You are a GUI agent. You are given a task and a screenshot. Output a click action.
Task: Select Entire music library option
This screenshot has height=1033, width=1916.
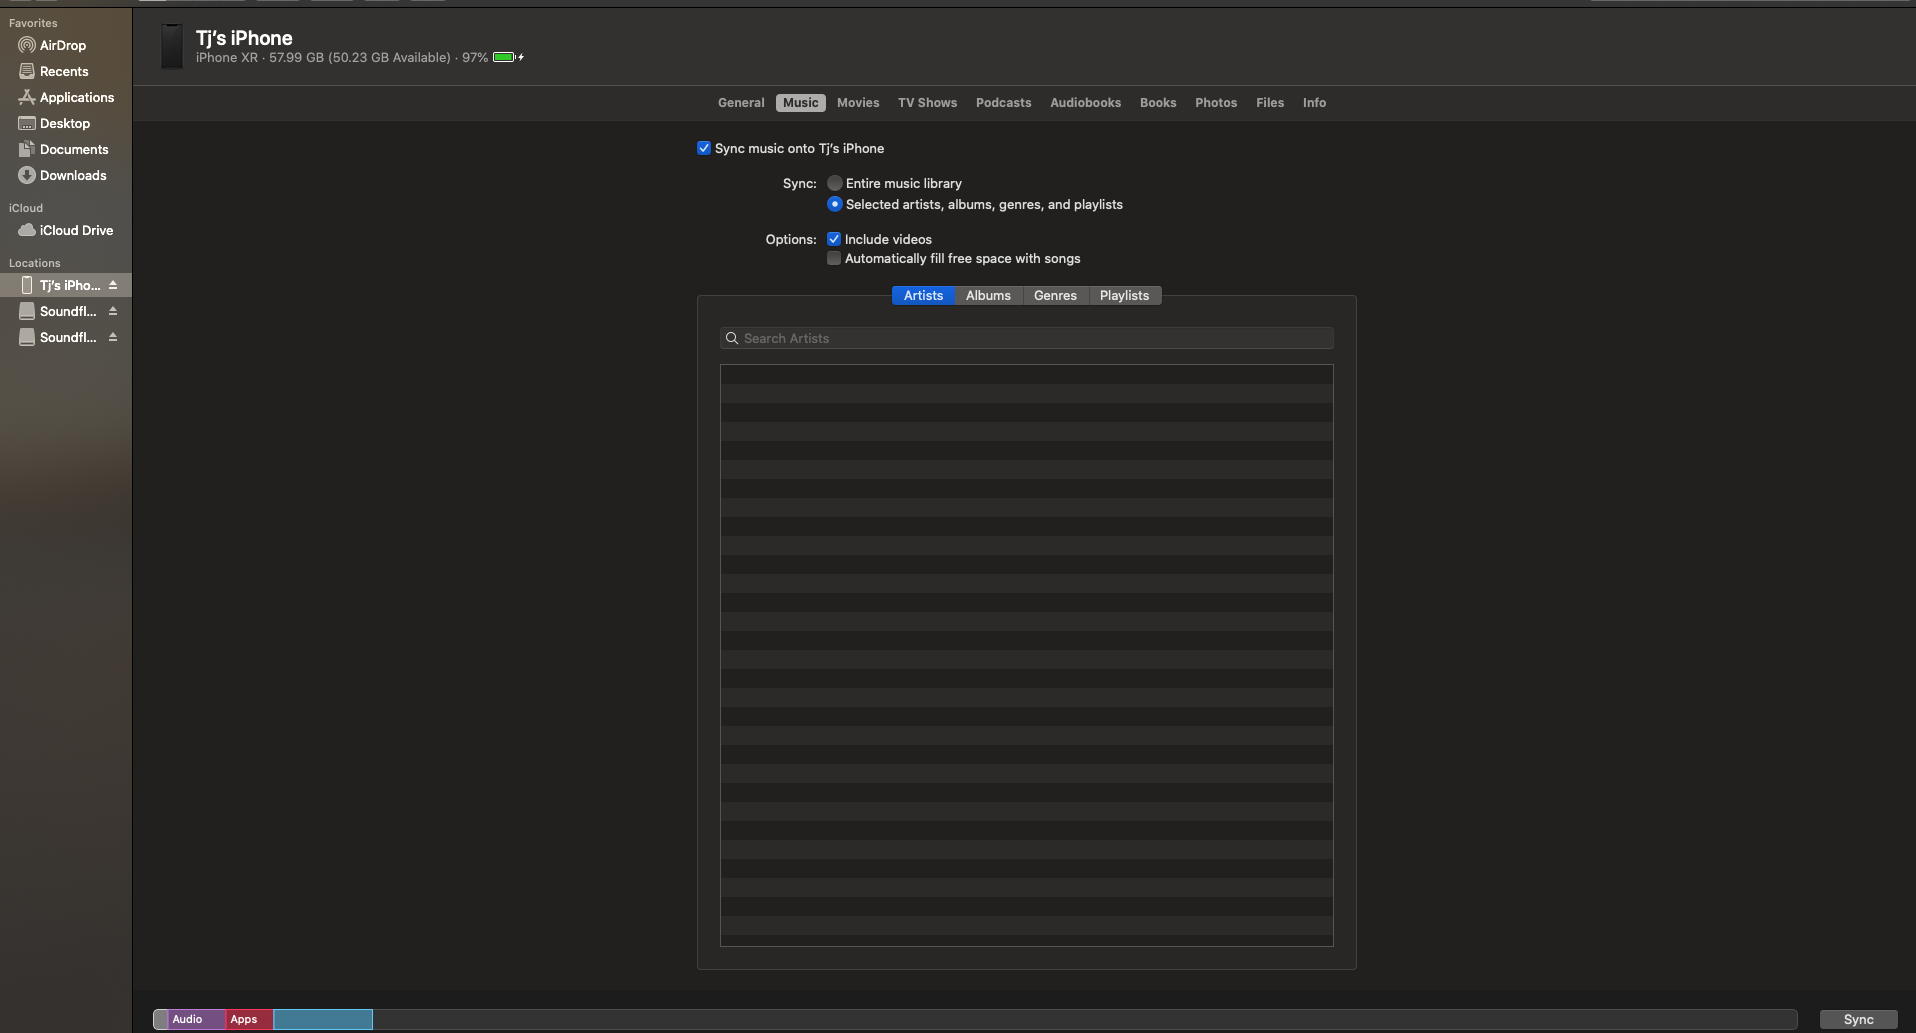coord(835,183)
